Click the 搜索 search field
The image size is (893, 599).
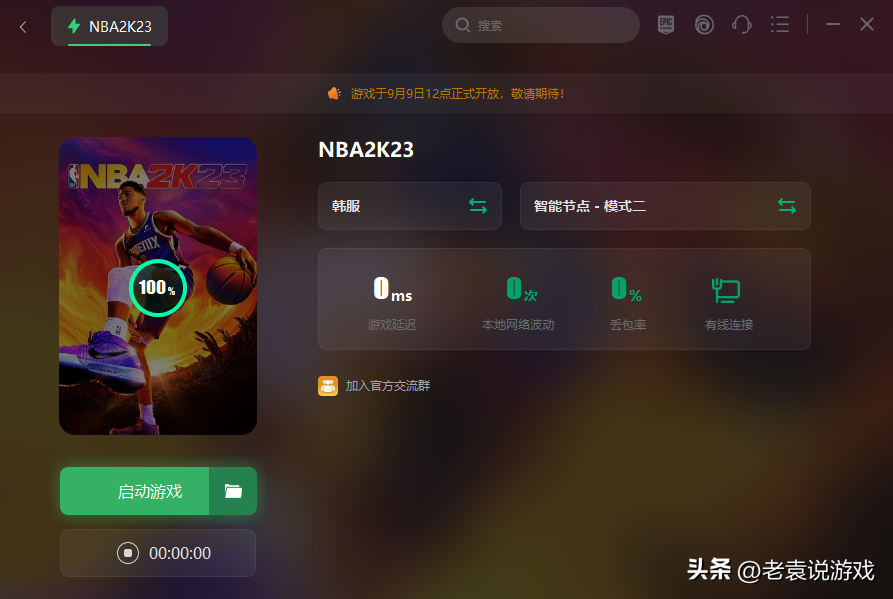click(540, 25)
